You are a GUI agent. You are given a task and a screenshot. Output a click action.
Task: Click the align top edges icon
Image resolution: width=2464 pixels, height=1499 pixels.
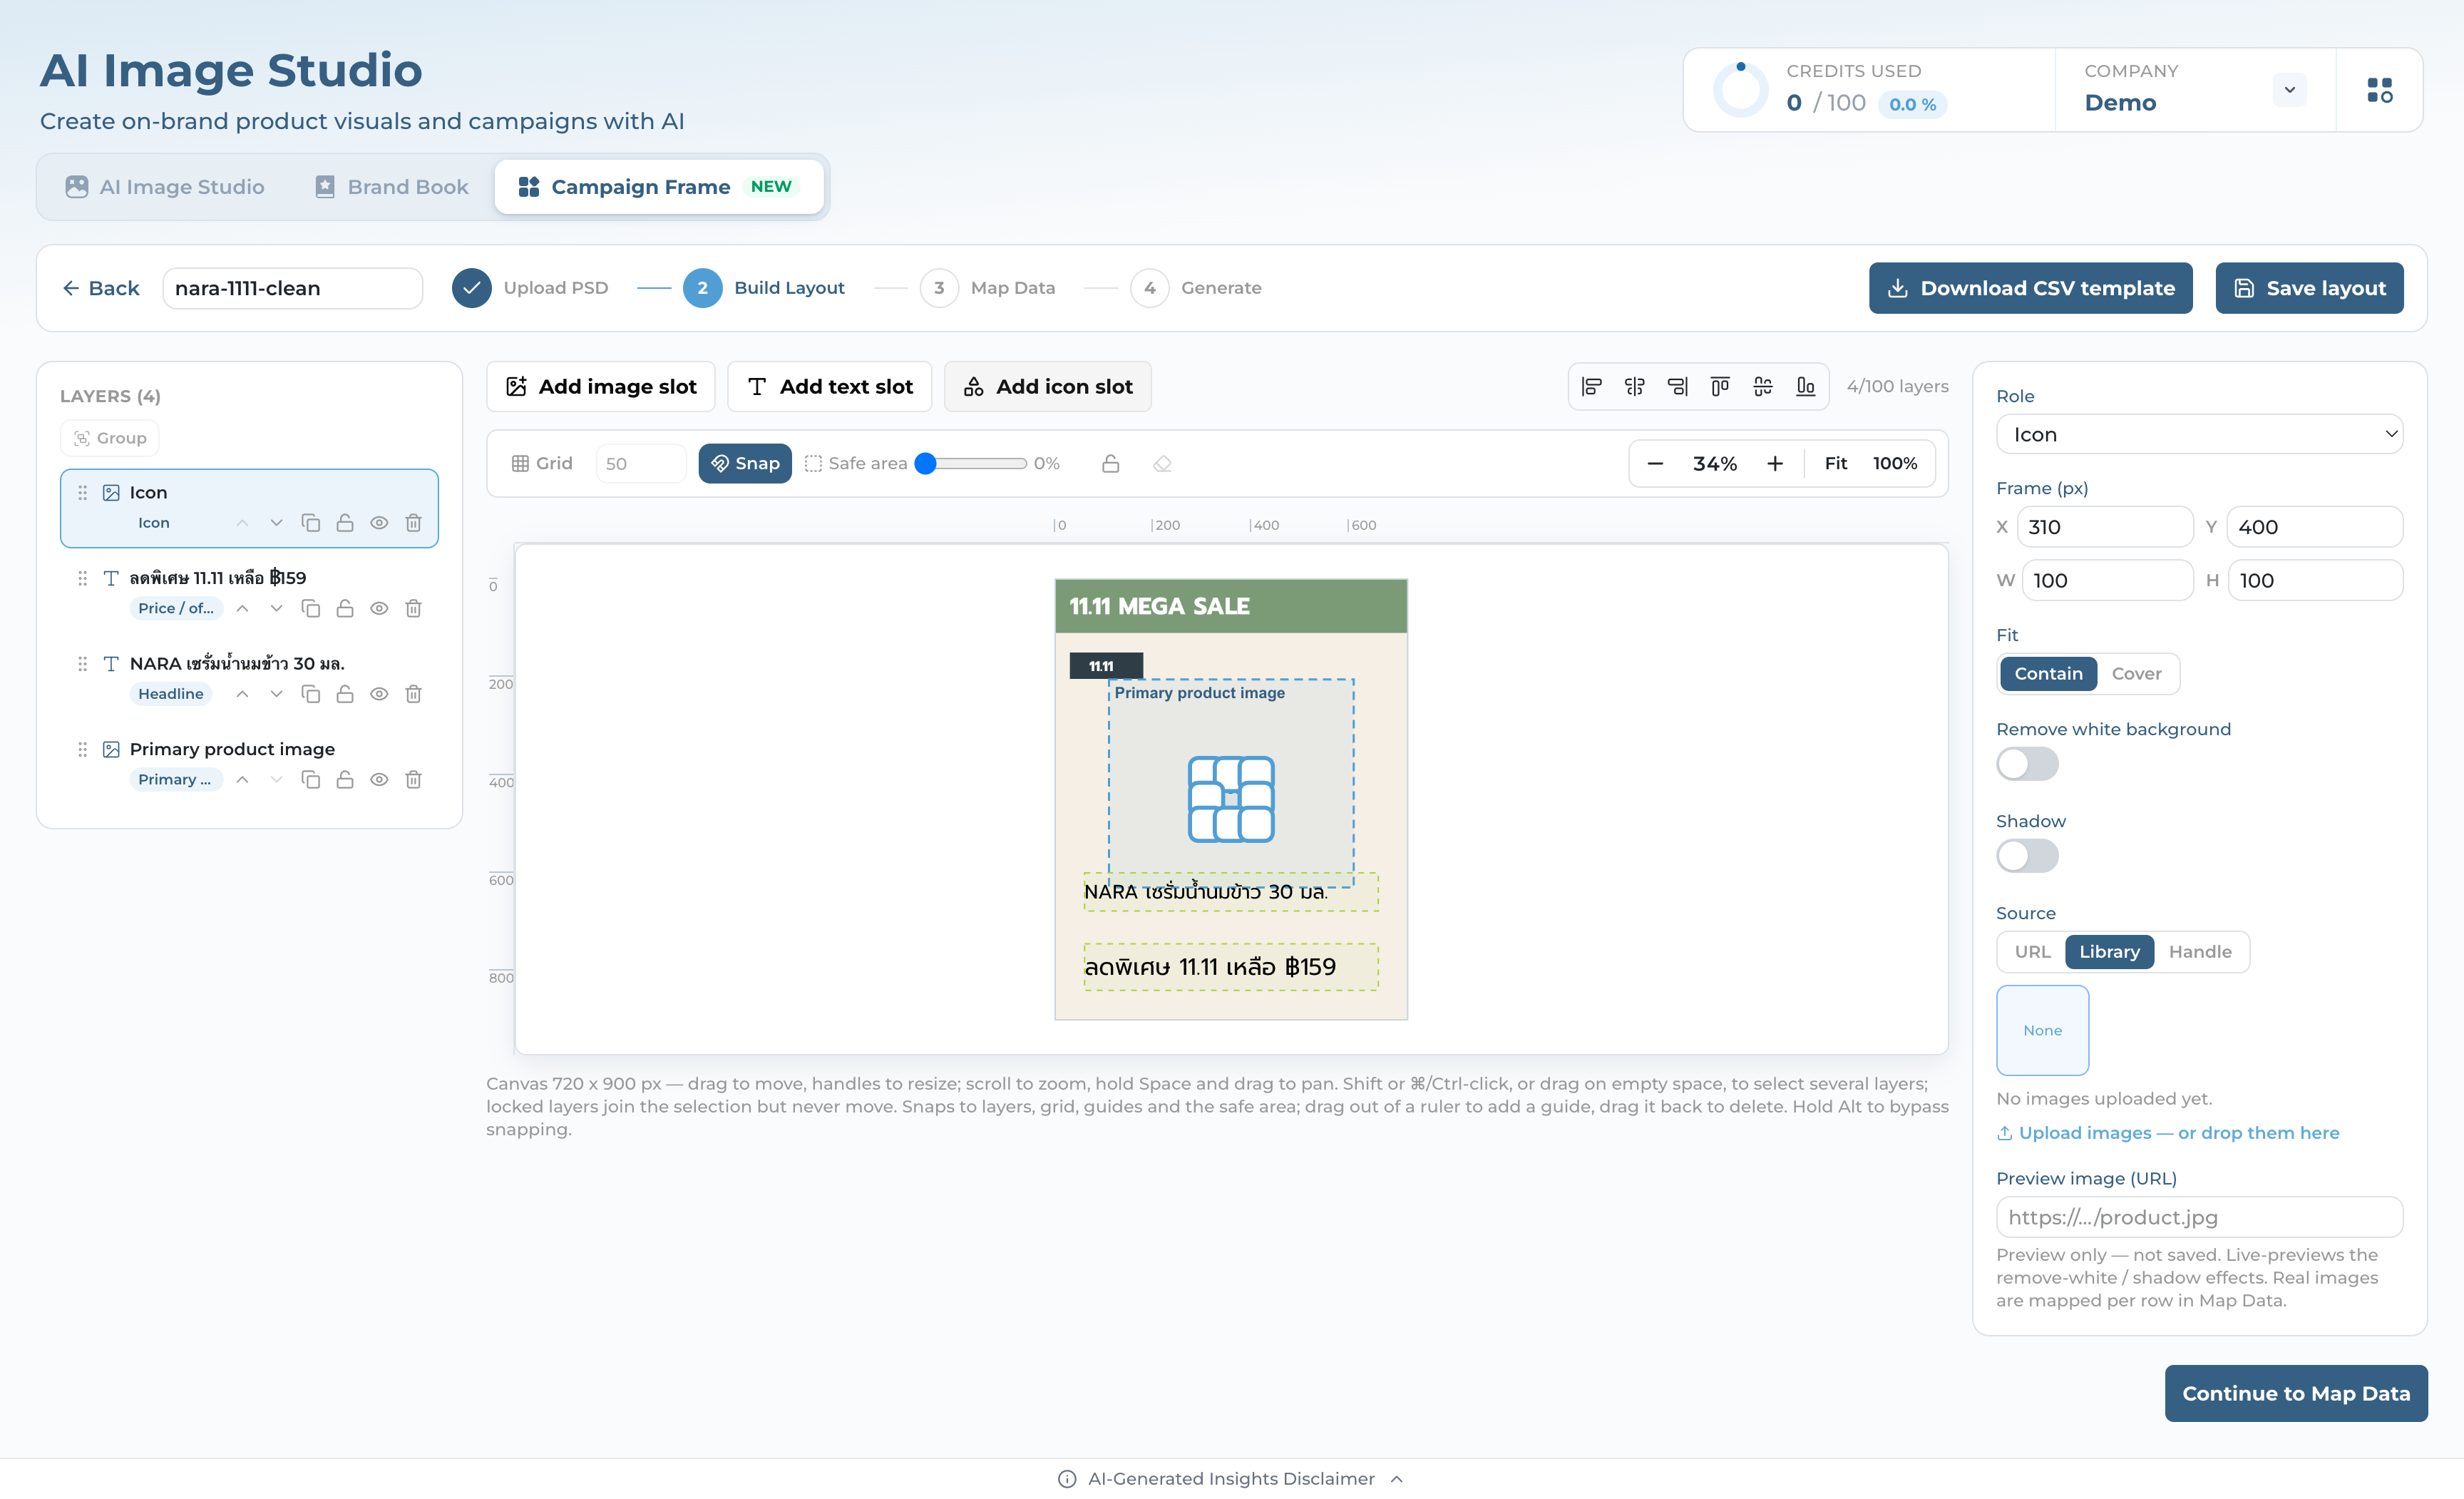[1720, 386]
